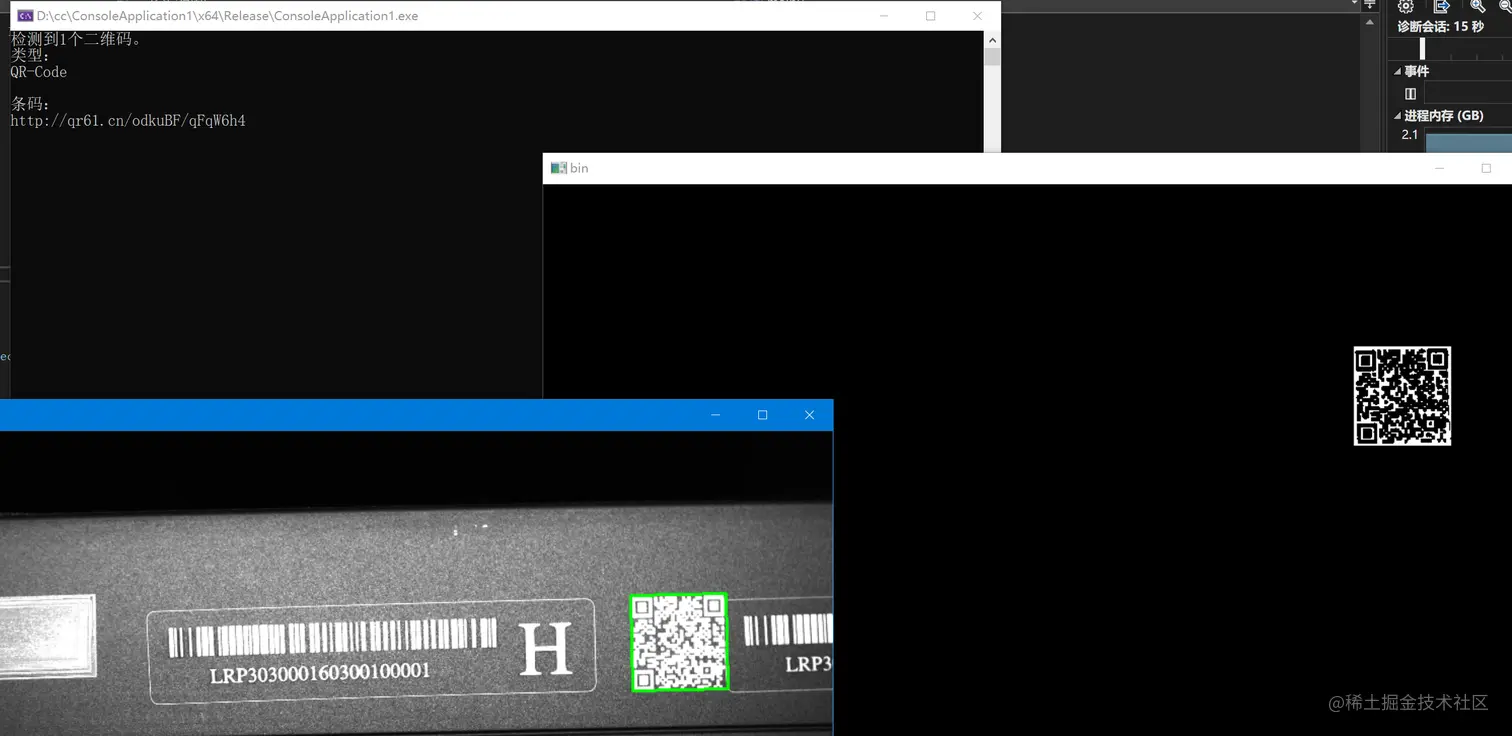This screenshot has height=736, width=1512.
Task: Click the binarized QR code in bin window
Action: coord(1402,396)
